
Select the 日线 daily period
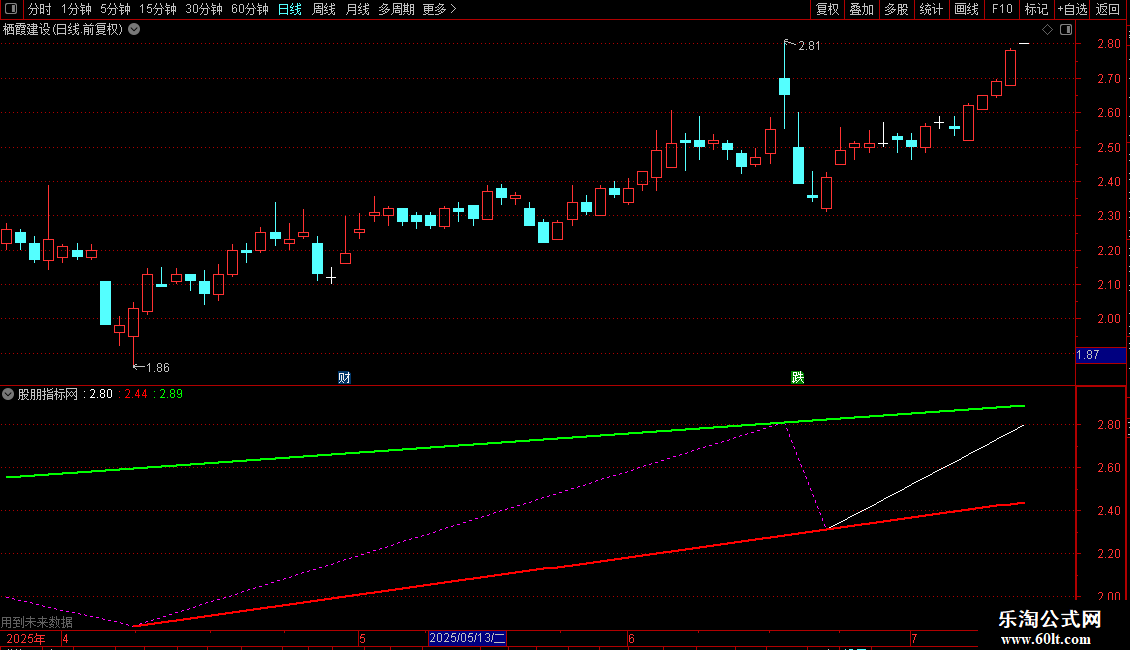[x=290, y=9]
